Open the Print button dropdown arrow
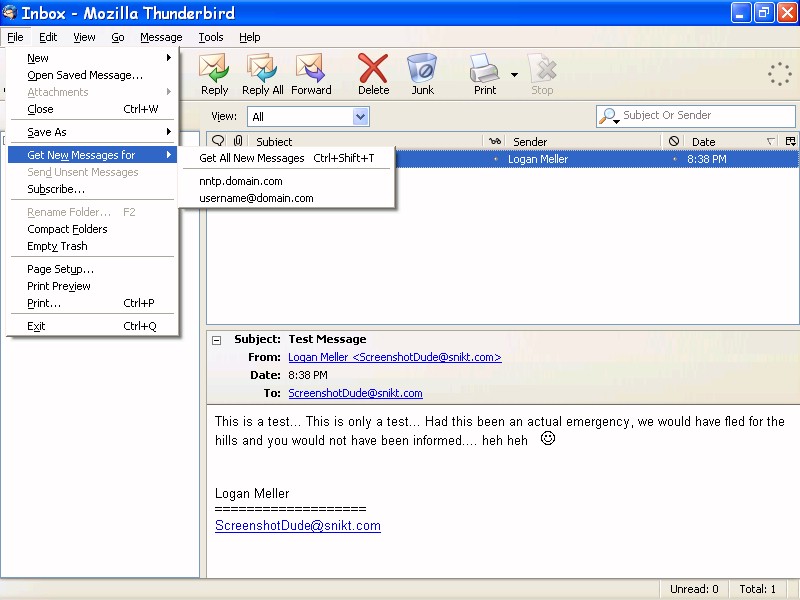The width and height of the screenshot is (800, 600). pyautogui.click(x=514, y=74)
